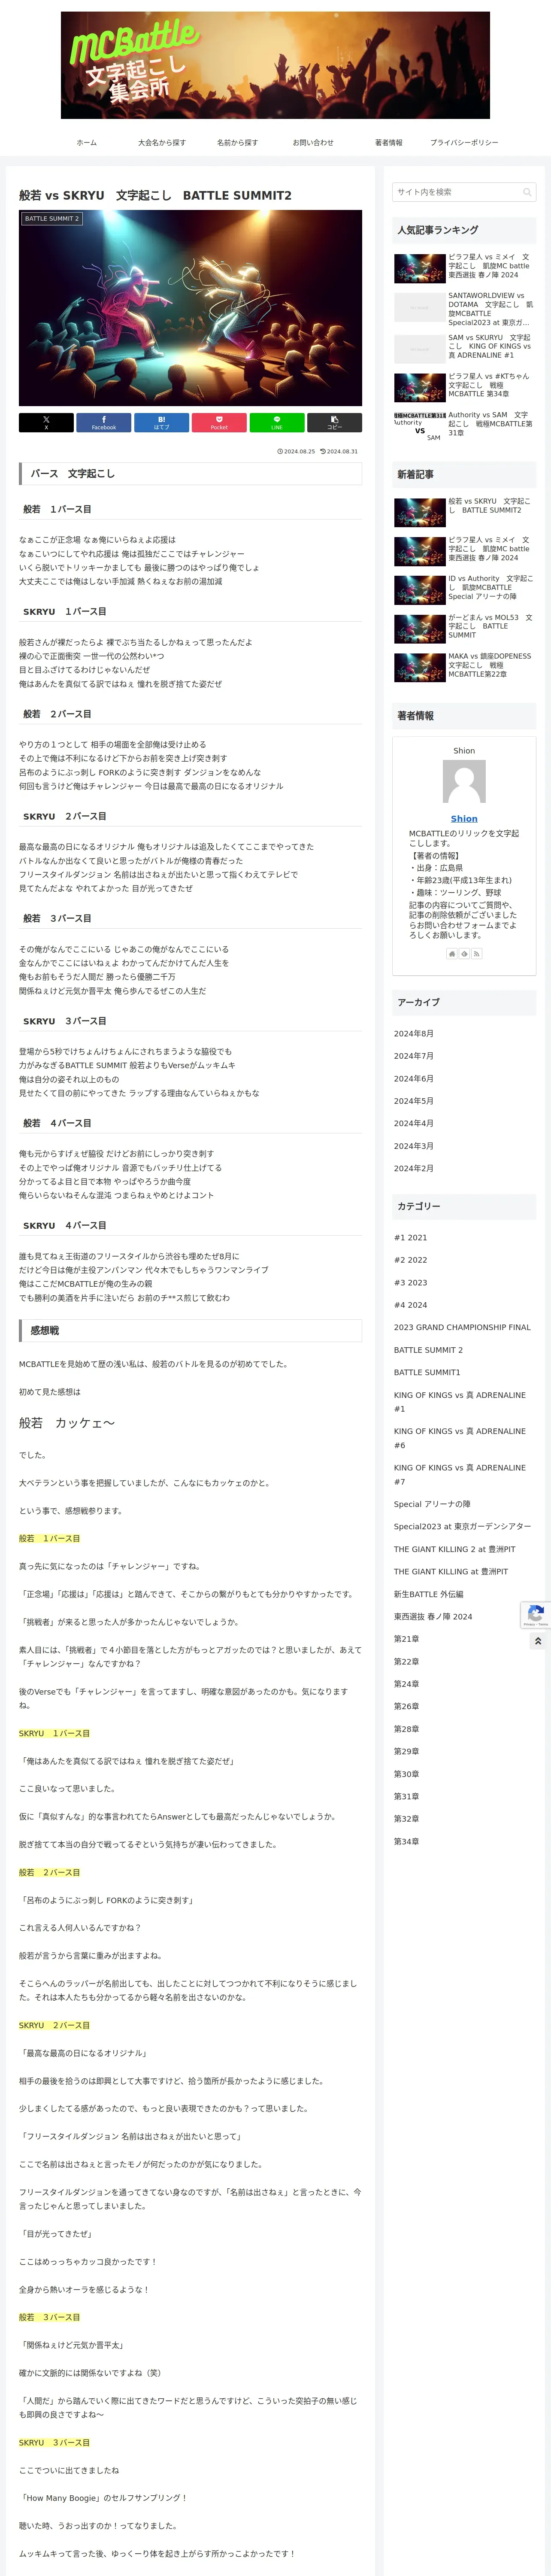Viewport: 551px width, 2576px height.
Task: Click the BATTLE SUMMIT 2 label on article image
Action: [51, 218]
